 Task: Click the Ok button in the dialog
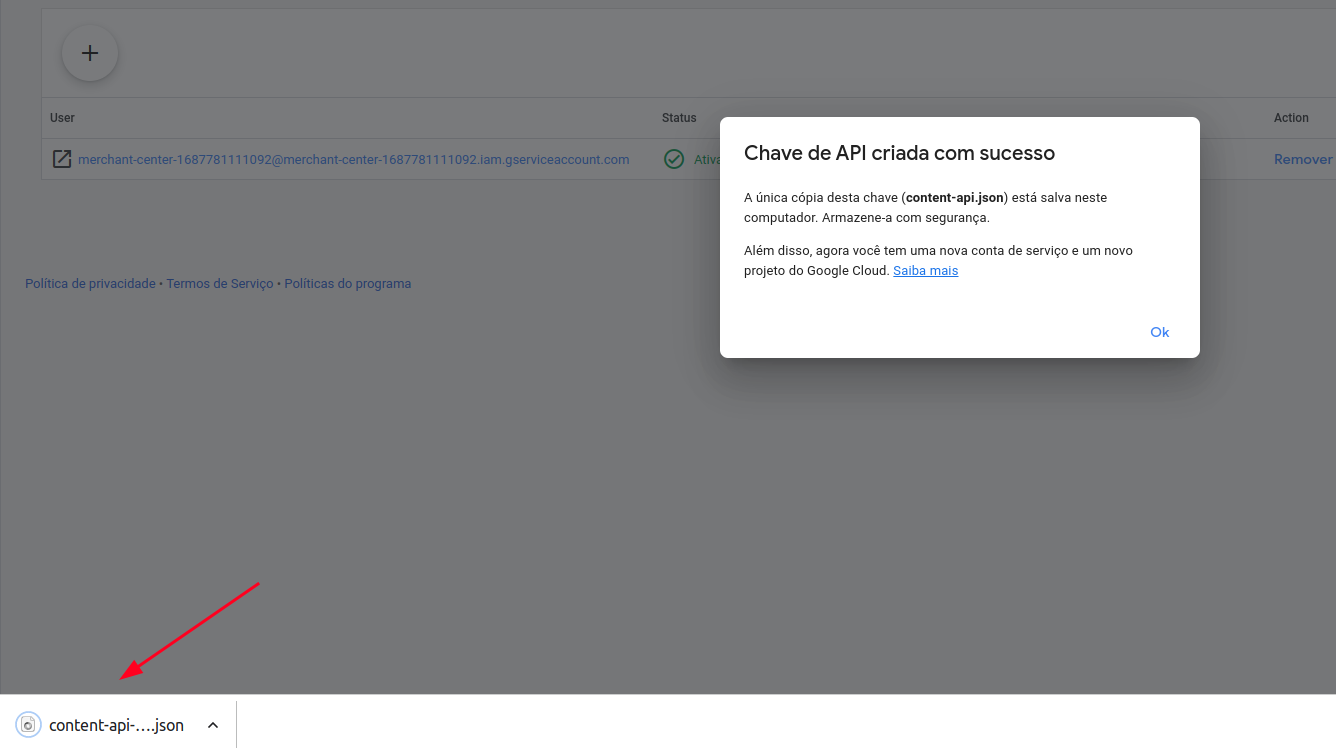1159,332
